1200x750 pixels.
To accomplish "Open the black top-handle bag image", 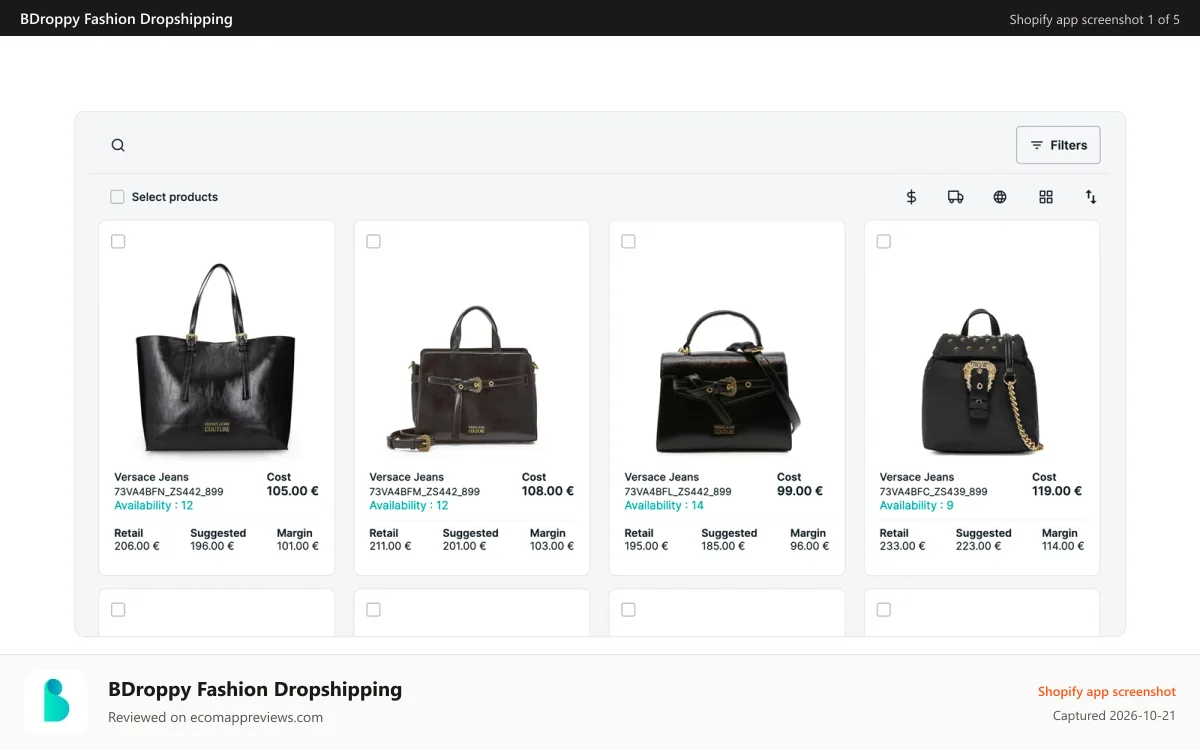I will (727, 381).
